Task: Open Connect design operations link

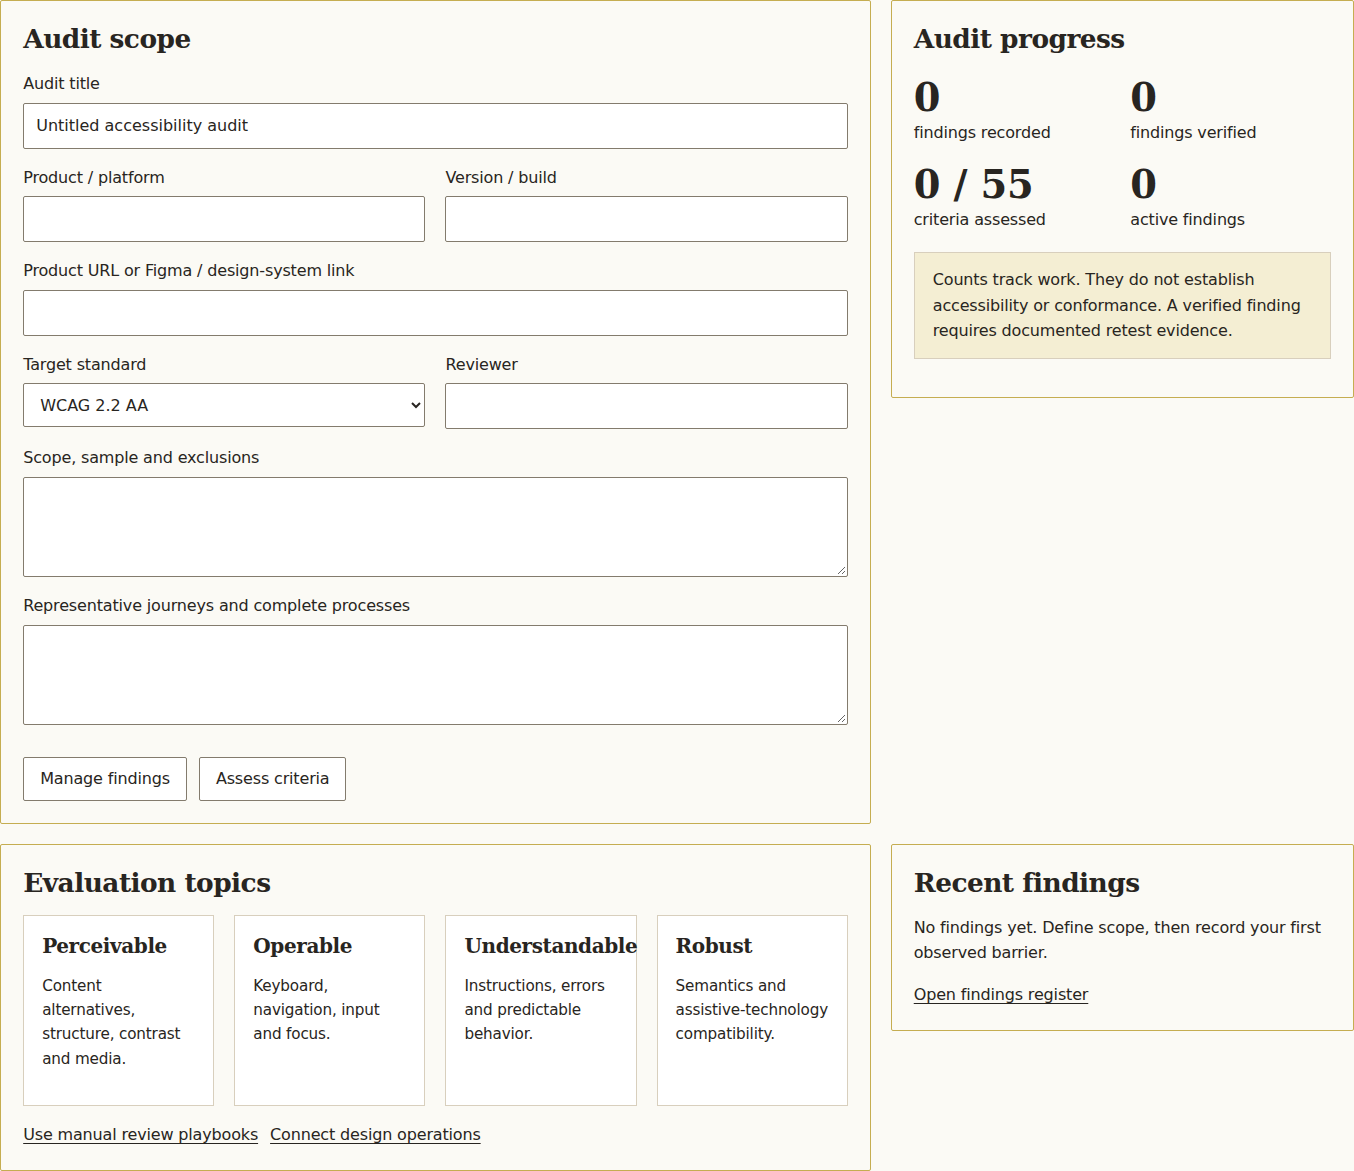Action: pos(375,1135)
